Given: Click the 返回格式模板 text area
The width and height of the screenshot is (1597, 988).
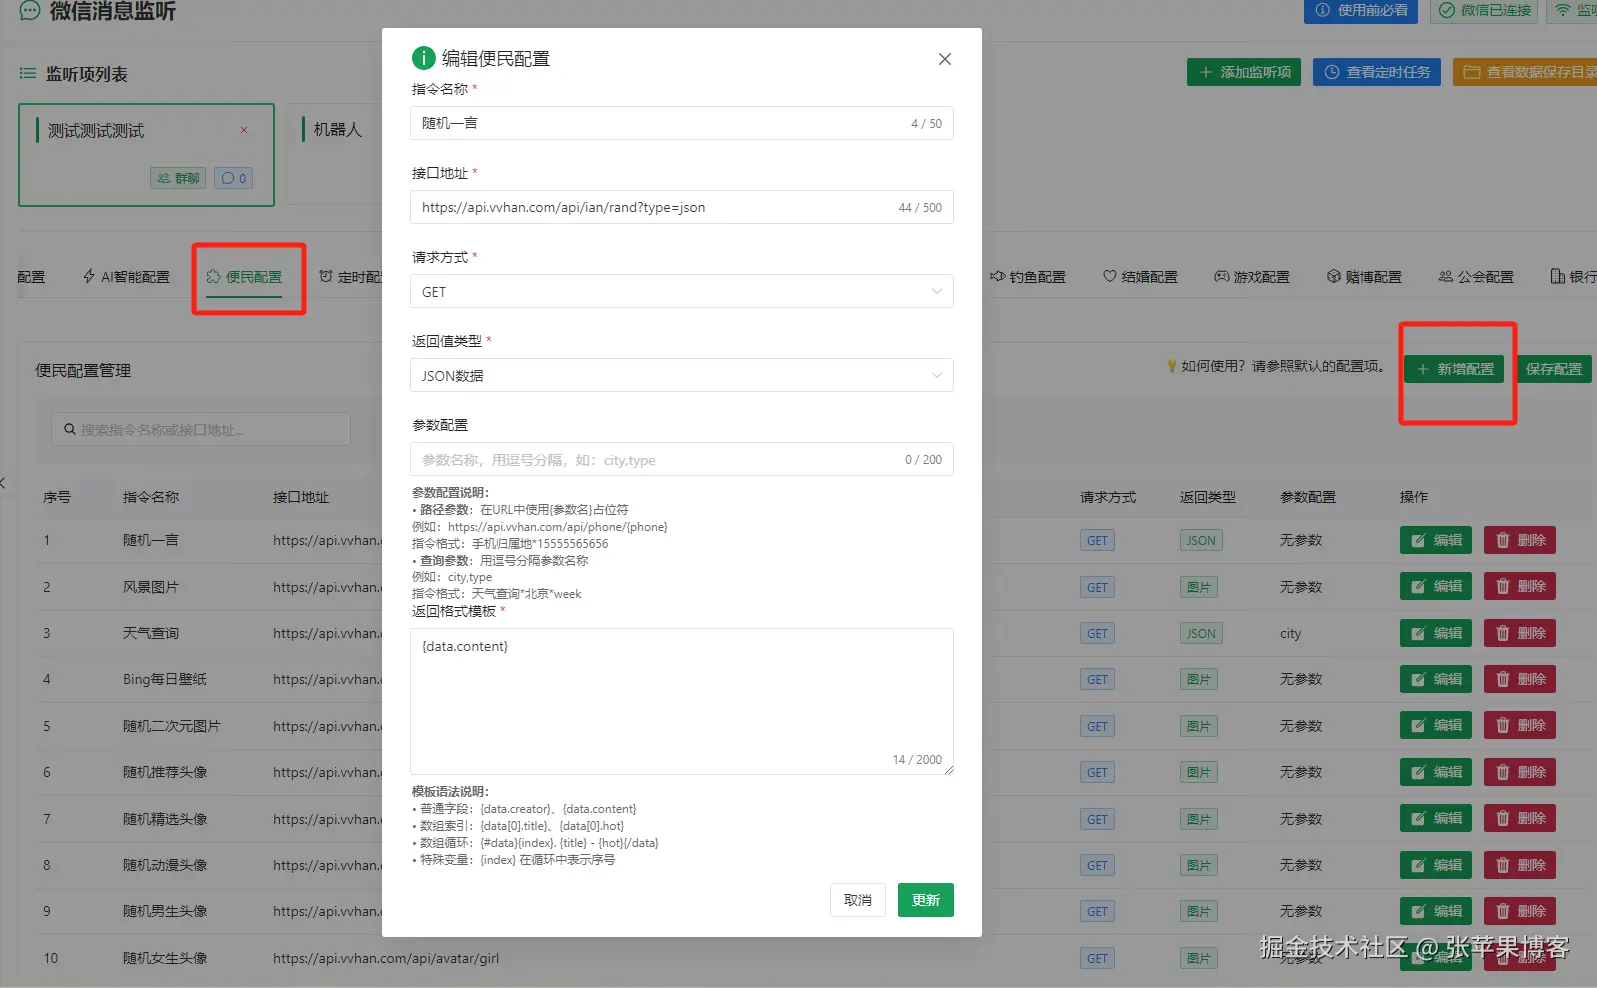Looking at the screenshot, I should [681, 700].
